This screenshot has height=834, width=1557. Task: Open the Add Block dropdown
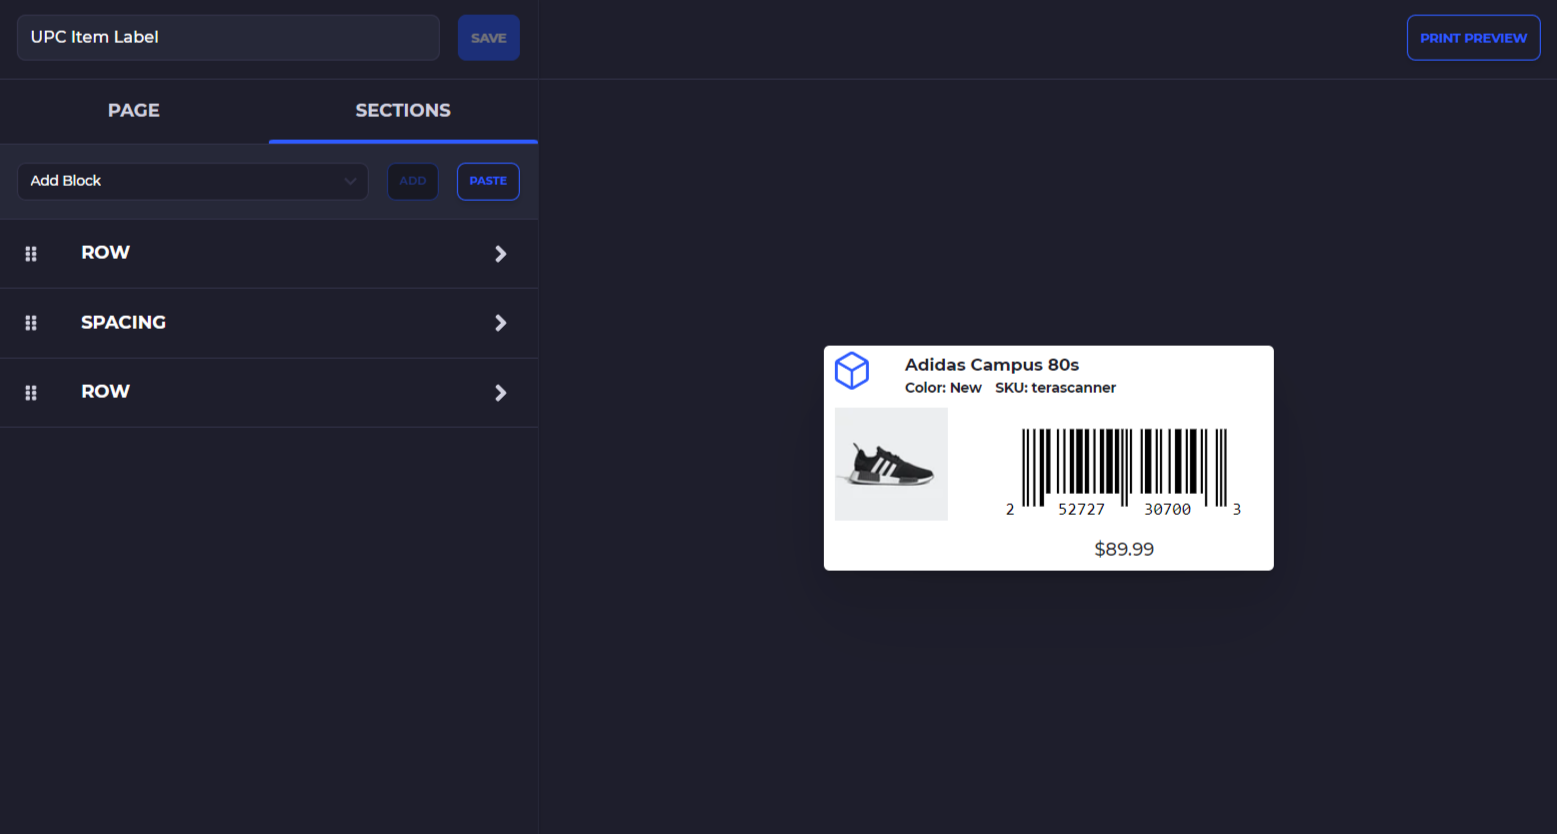193,181
